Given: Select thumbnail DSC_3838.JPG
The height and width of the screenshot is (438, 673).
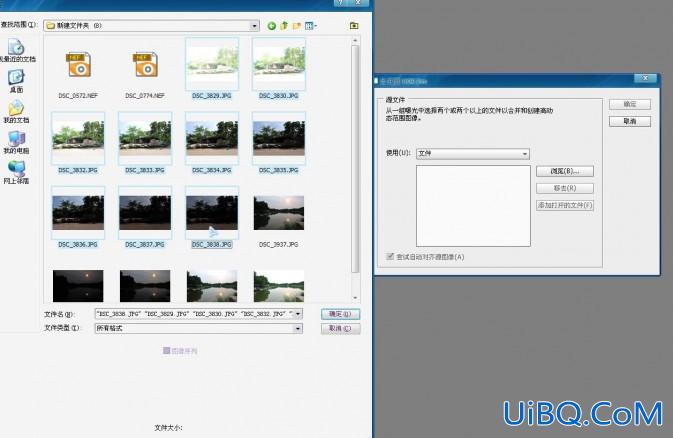Looking at the screenshot, I should (x=212, y=213).
